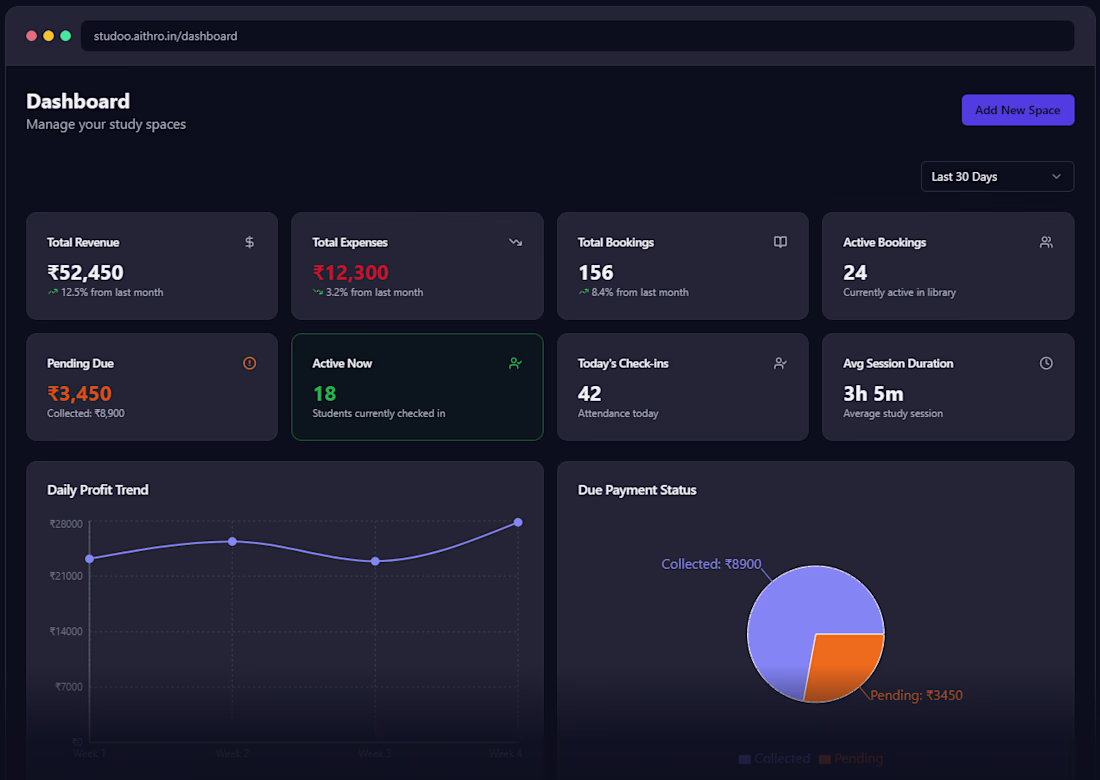1100x780 pixels.
Task: Click the 3h 5m session duration value
Action: pos(873,394)
